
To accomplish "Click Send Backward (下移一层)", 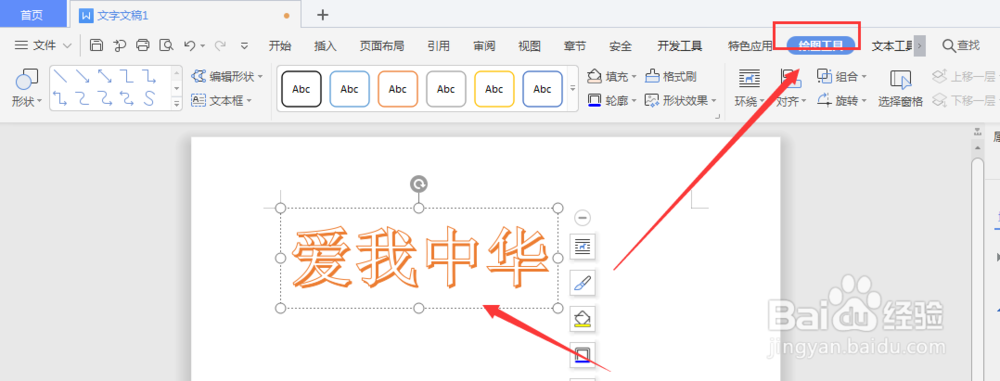I will 963,100.
